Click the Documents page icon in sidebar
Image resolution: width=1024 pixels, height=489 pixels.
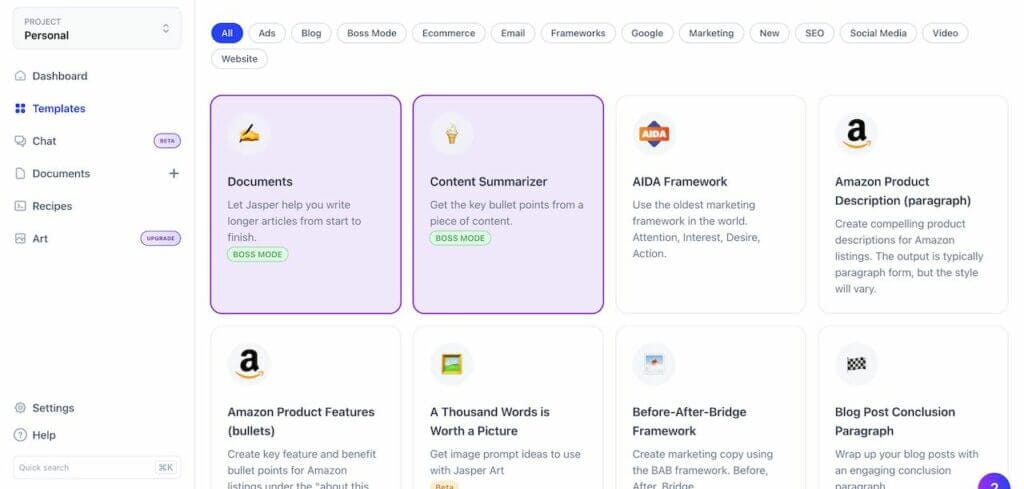point(20,174)
